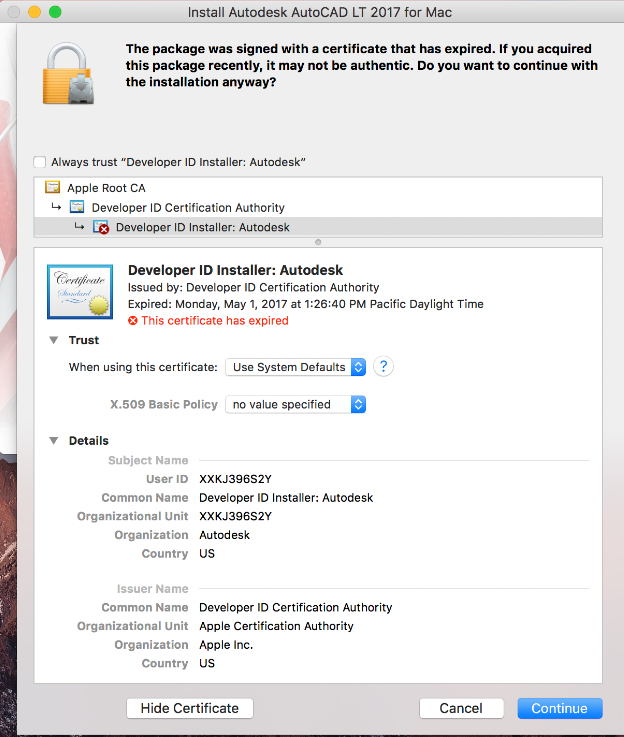Click the expired Autodesk certificate icon in tree
This screenshot has width=624, height=737.
(101, 227)
